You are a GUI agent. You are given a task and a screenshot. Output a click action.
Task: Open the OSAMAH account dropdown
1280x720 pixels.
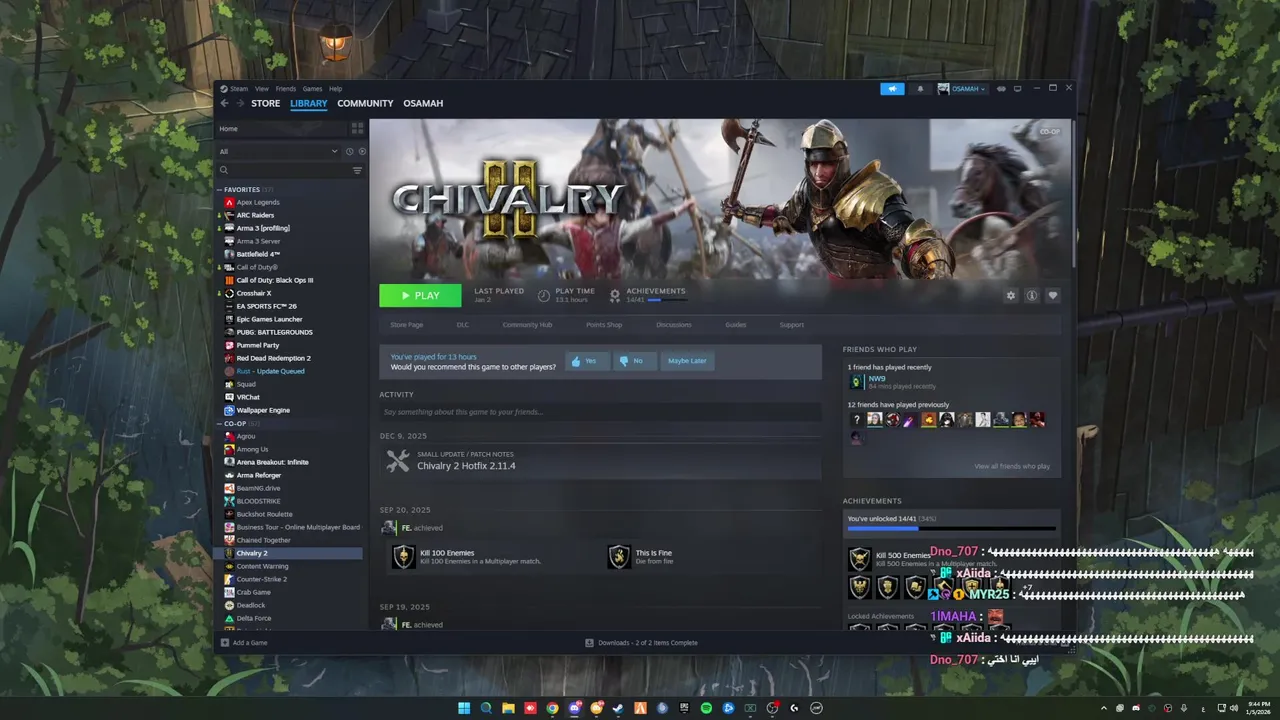pos(962,89)
